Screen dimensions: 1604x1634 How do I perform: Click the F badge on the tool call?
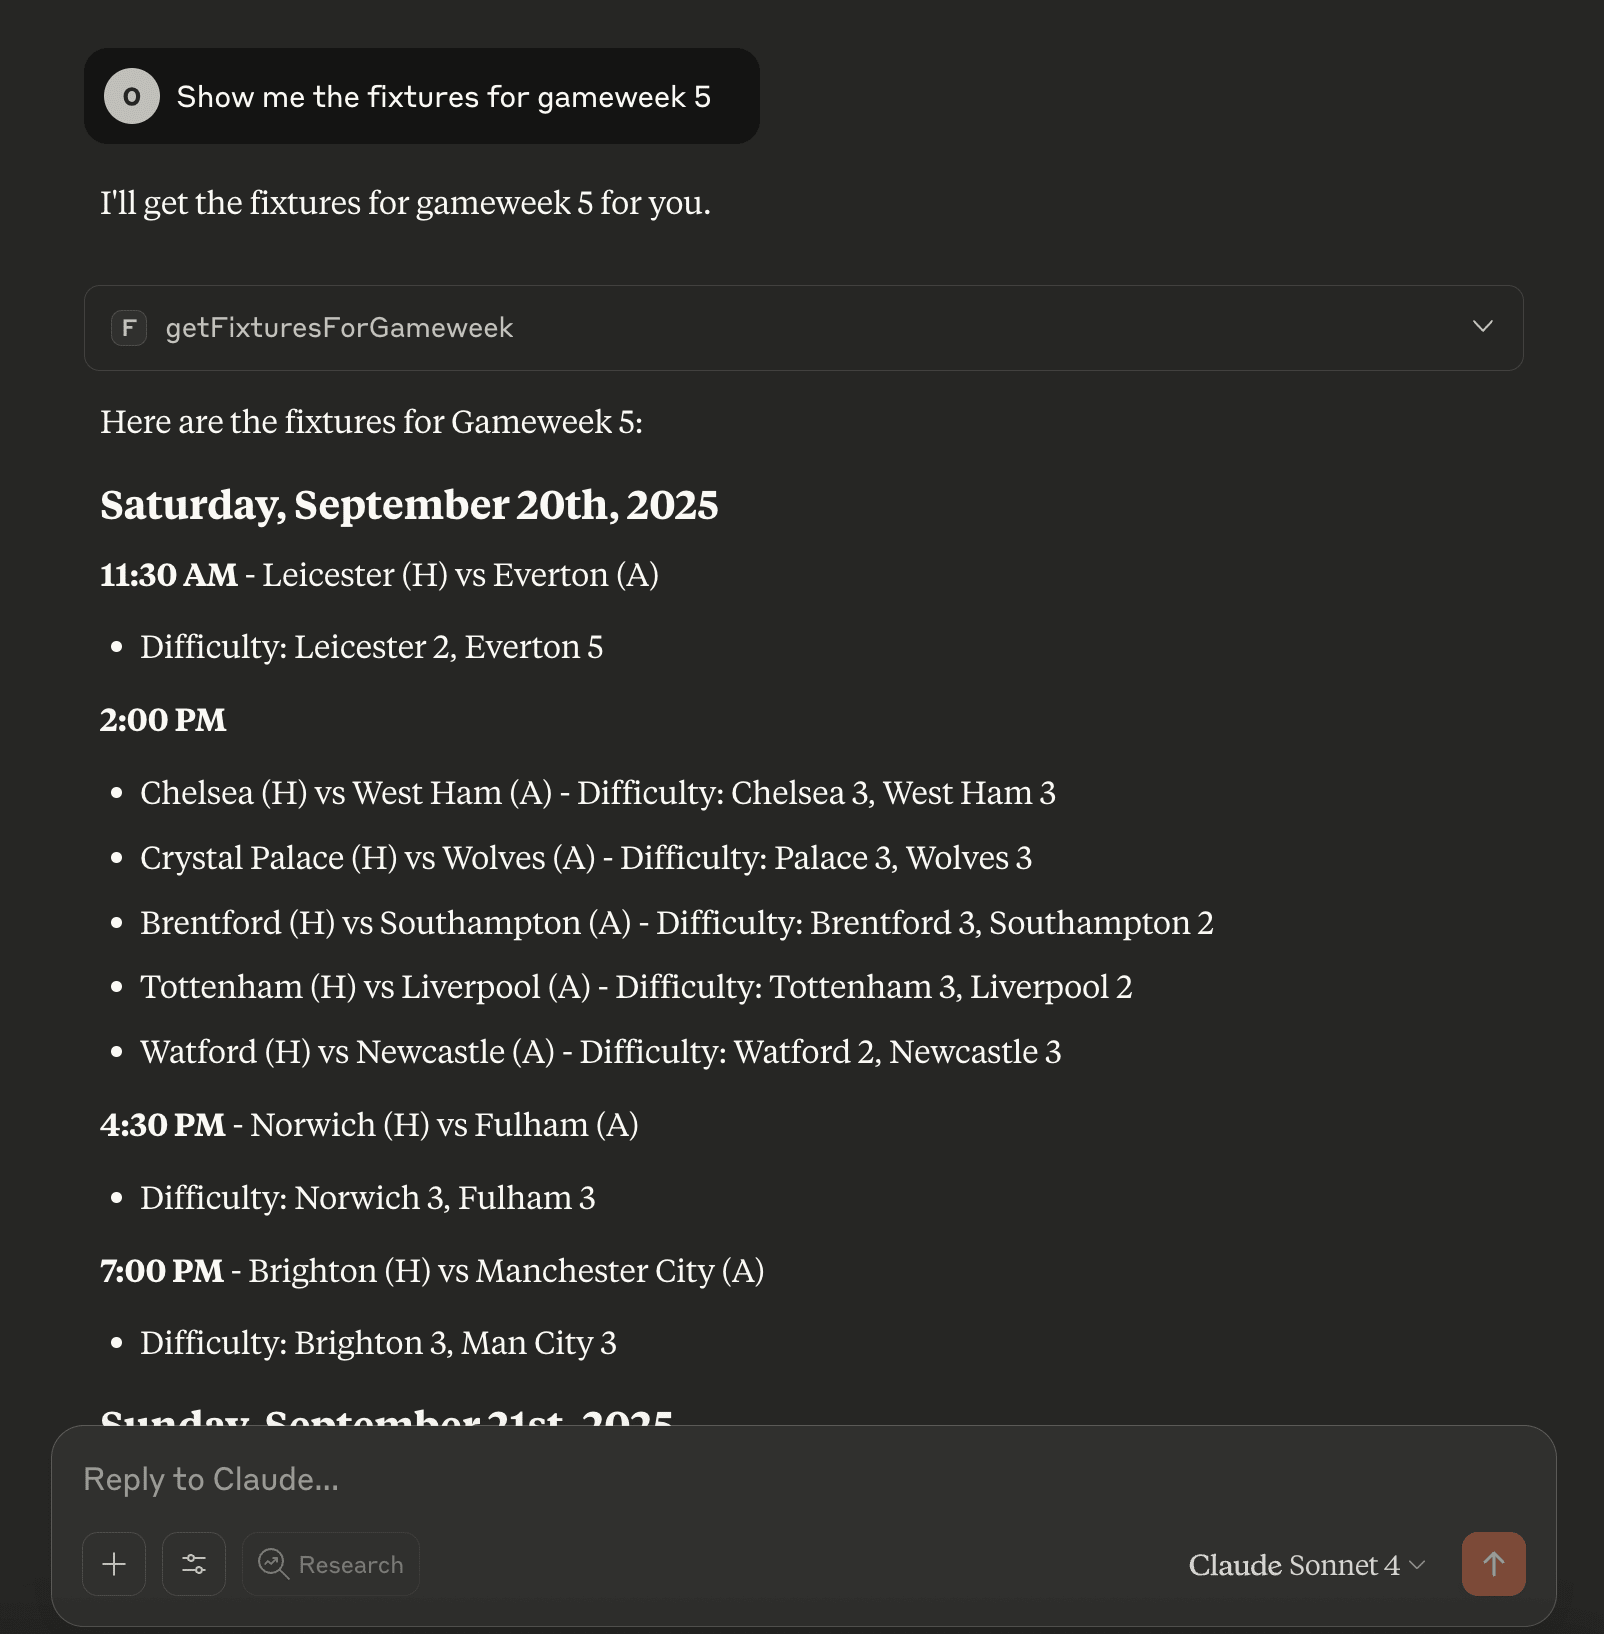pyautogui.click(x=128, y=327)
